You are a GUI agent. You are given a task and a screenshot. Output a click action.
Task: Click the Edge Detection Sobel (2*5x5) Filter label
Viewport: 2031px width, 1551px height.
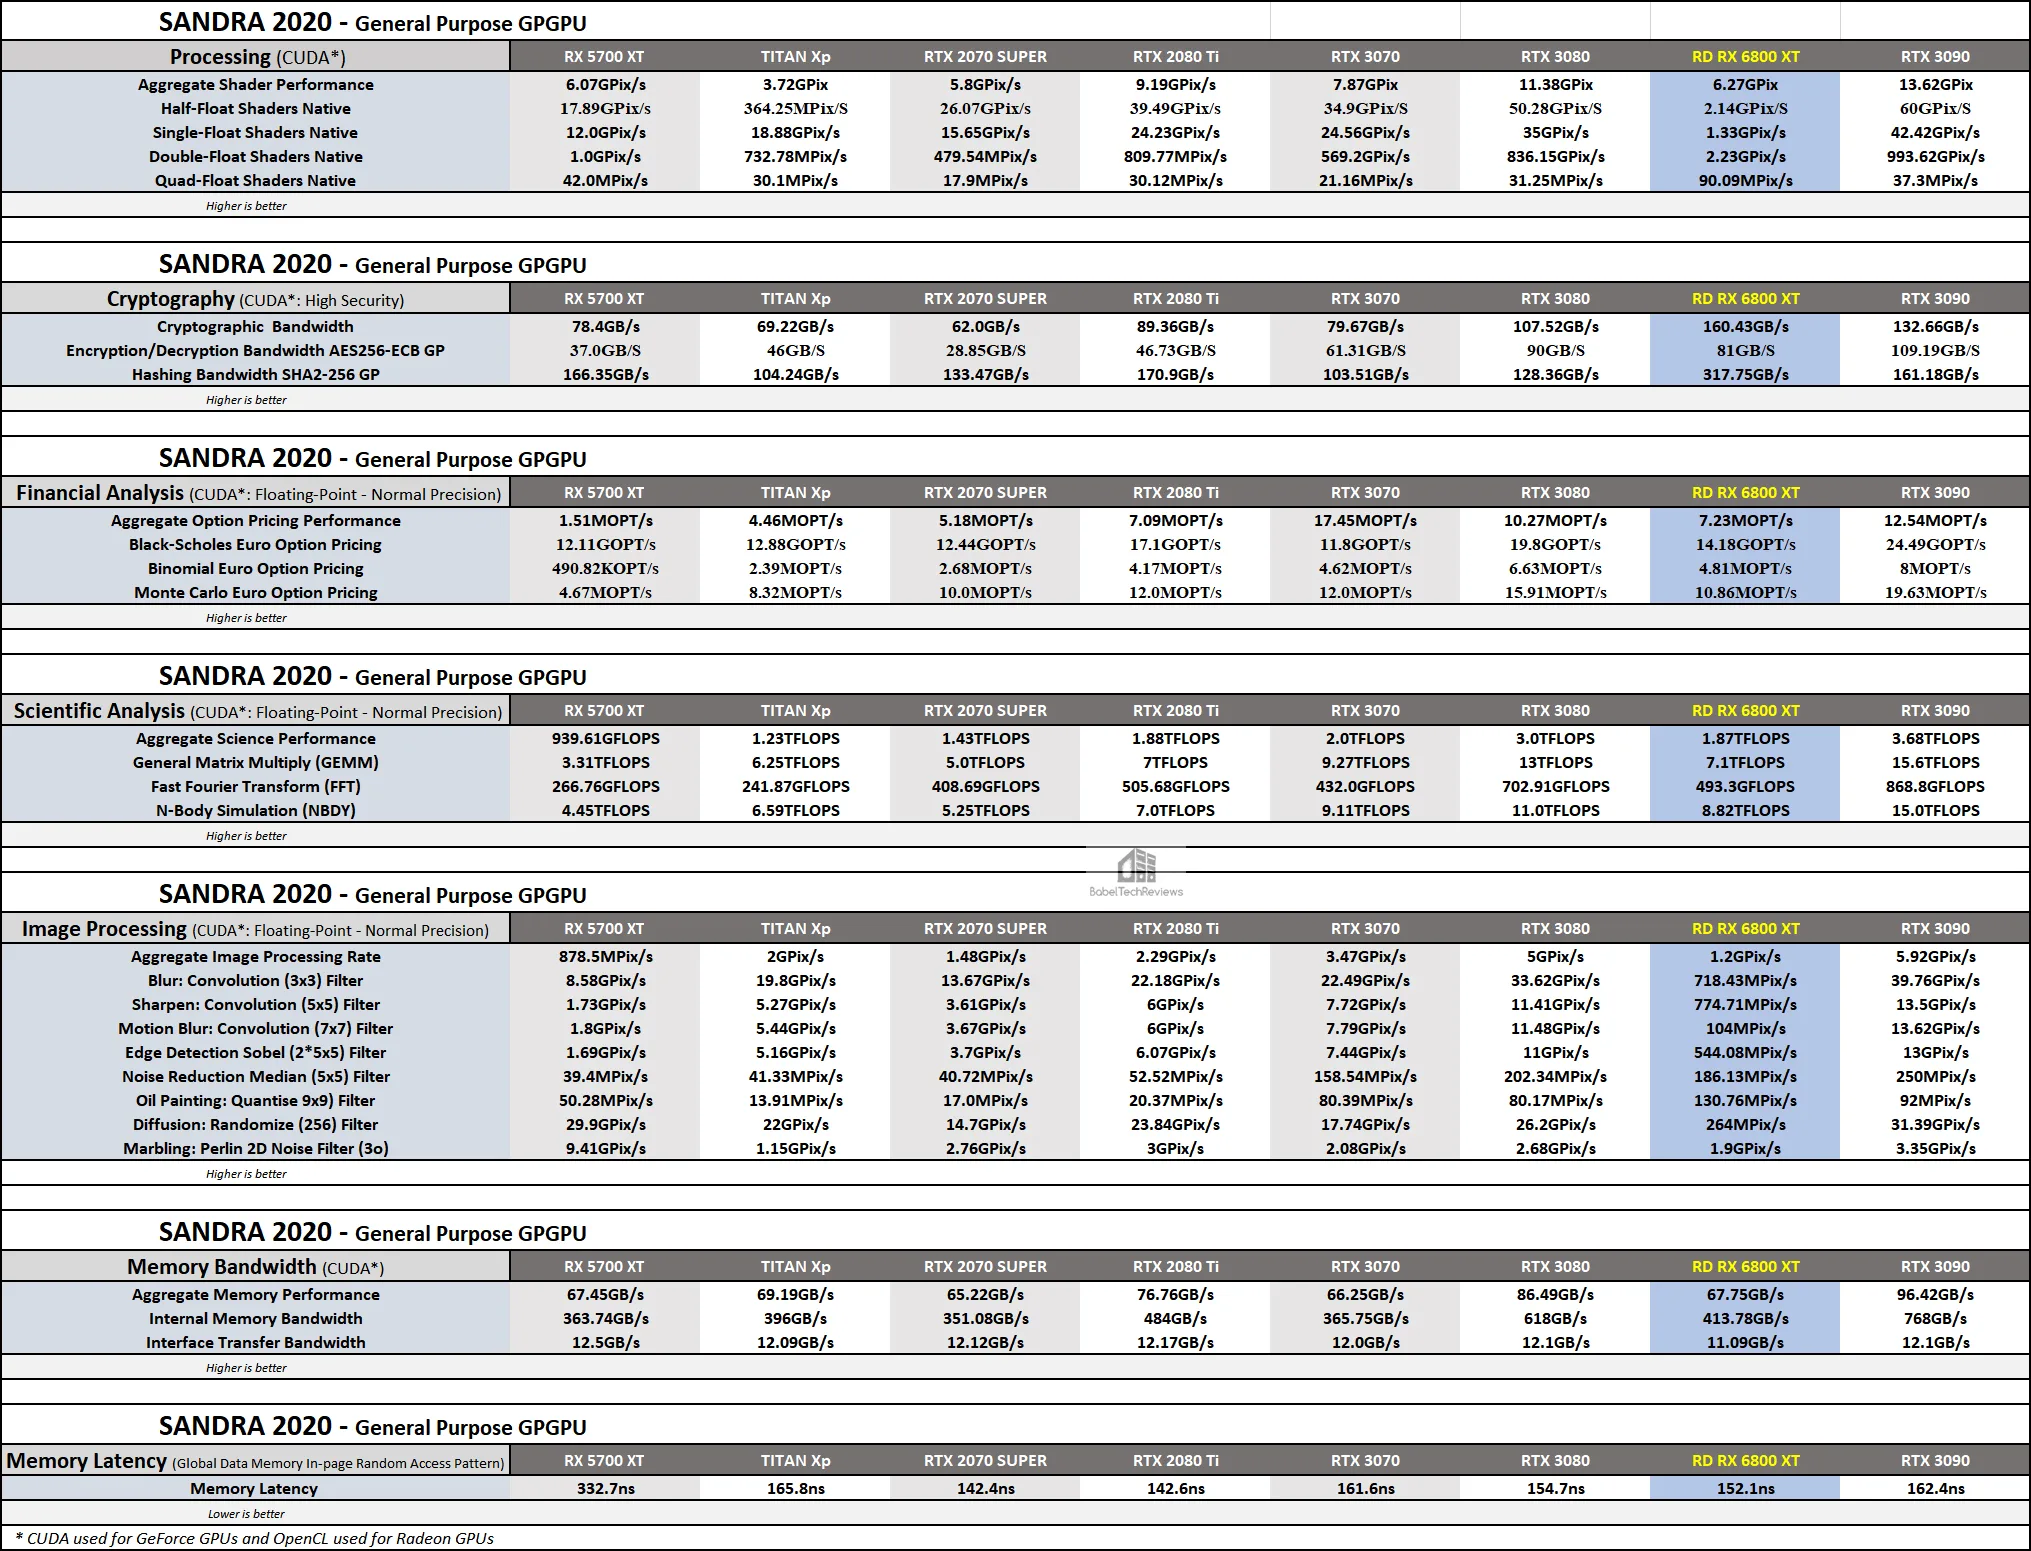click(255, 1053)
